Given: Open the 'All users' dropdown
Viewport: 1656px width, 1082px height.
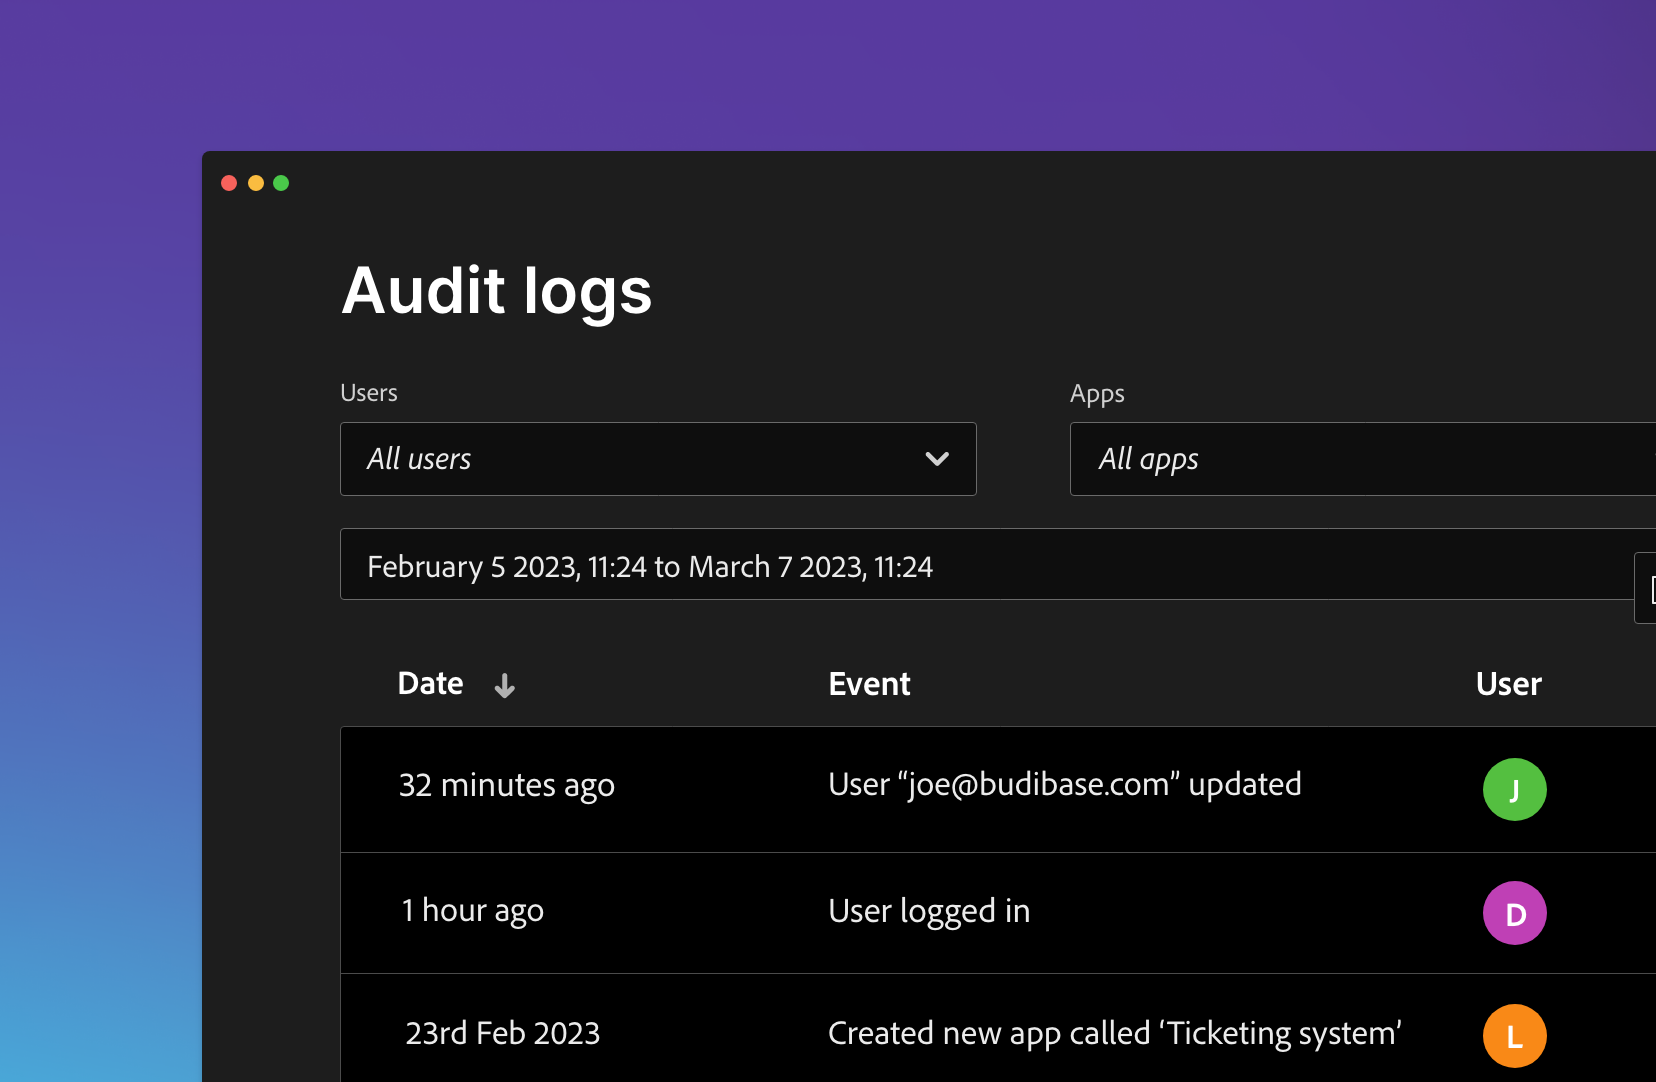Looking at the screenshot, I should click(658, 459).
